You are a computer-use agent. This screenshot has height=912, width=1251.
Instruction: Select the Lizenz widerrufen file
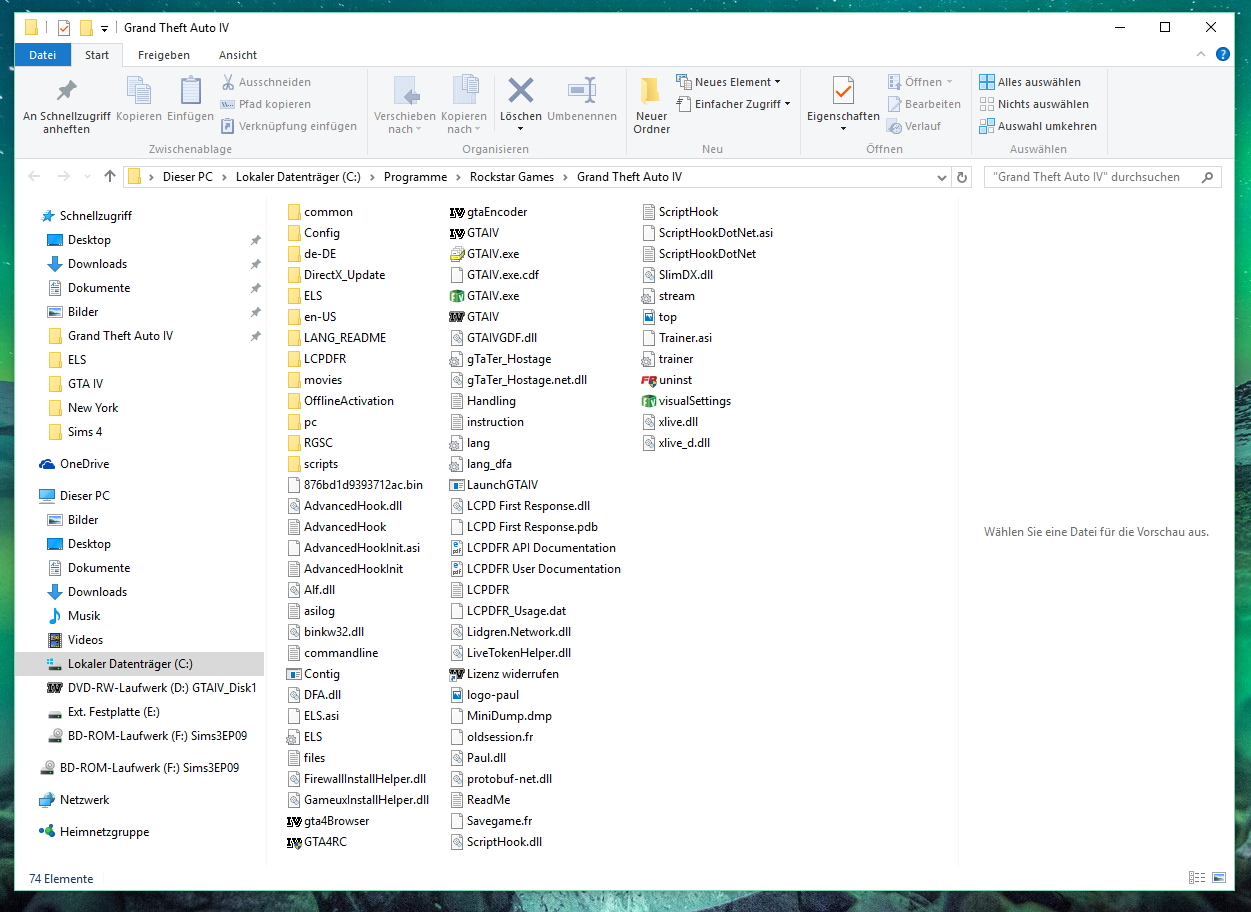click(505, 674)
